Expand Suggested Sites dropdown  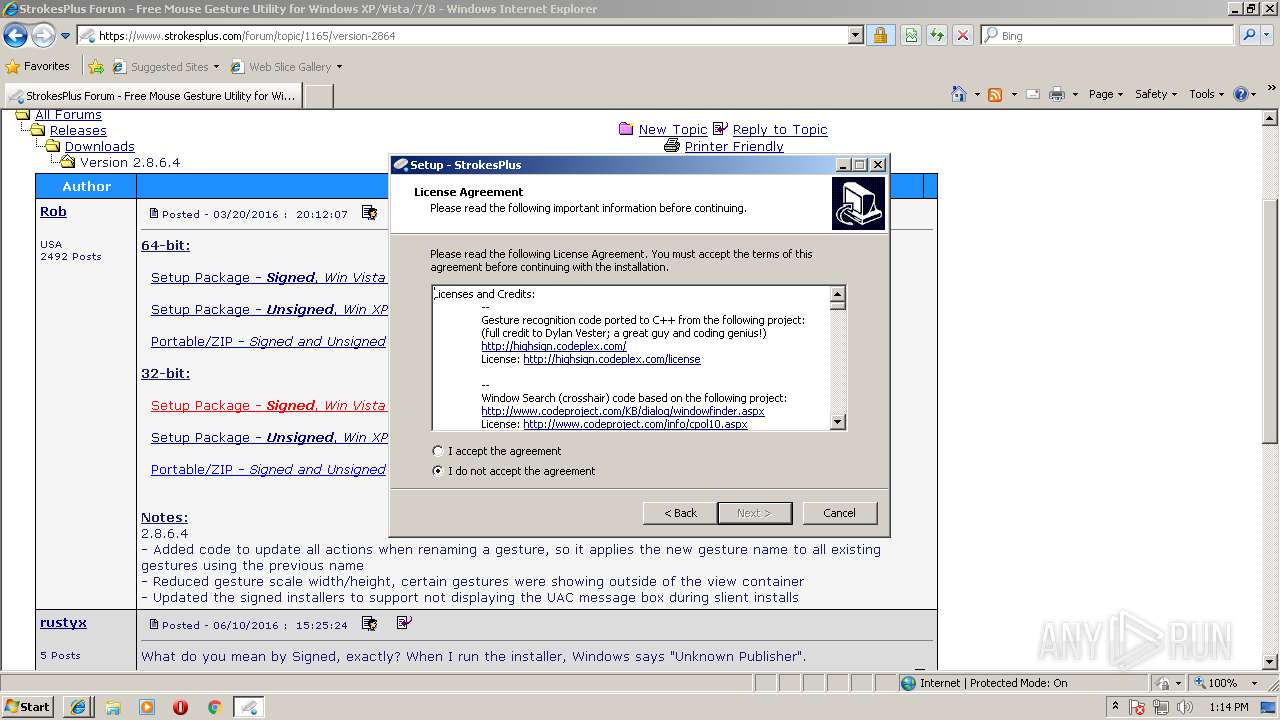point(216,67)
